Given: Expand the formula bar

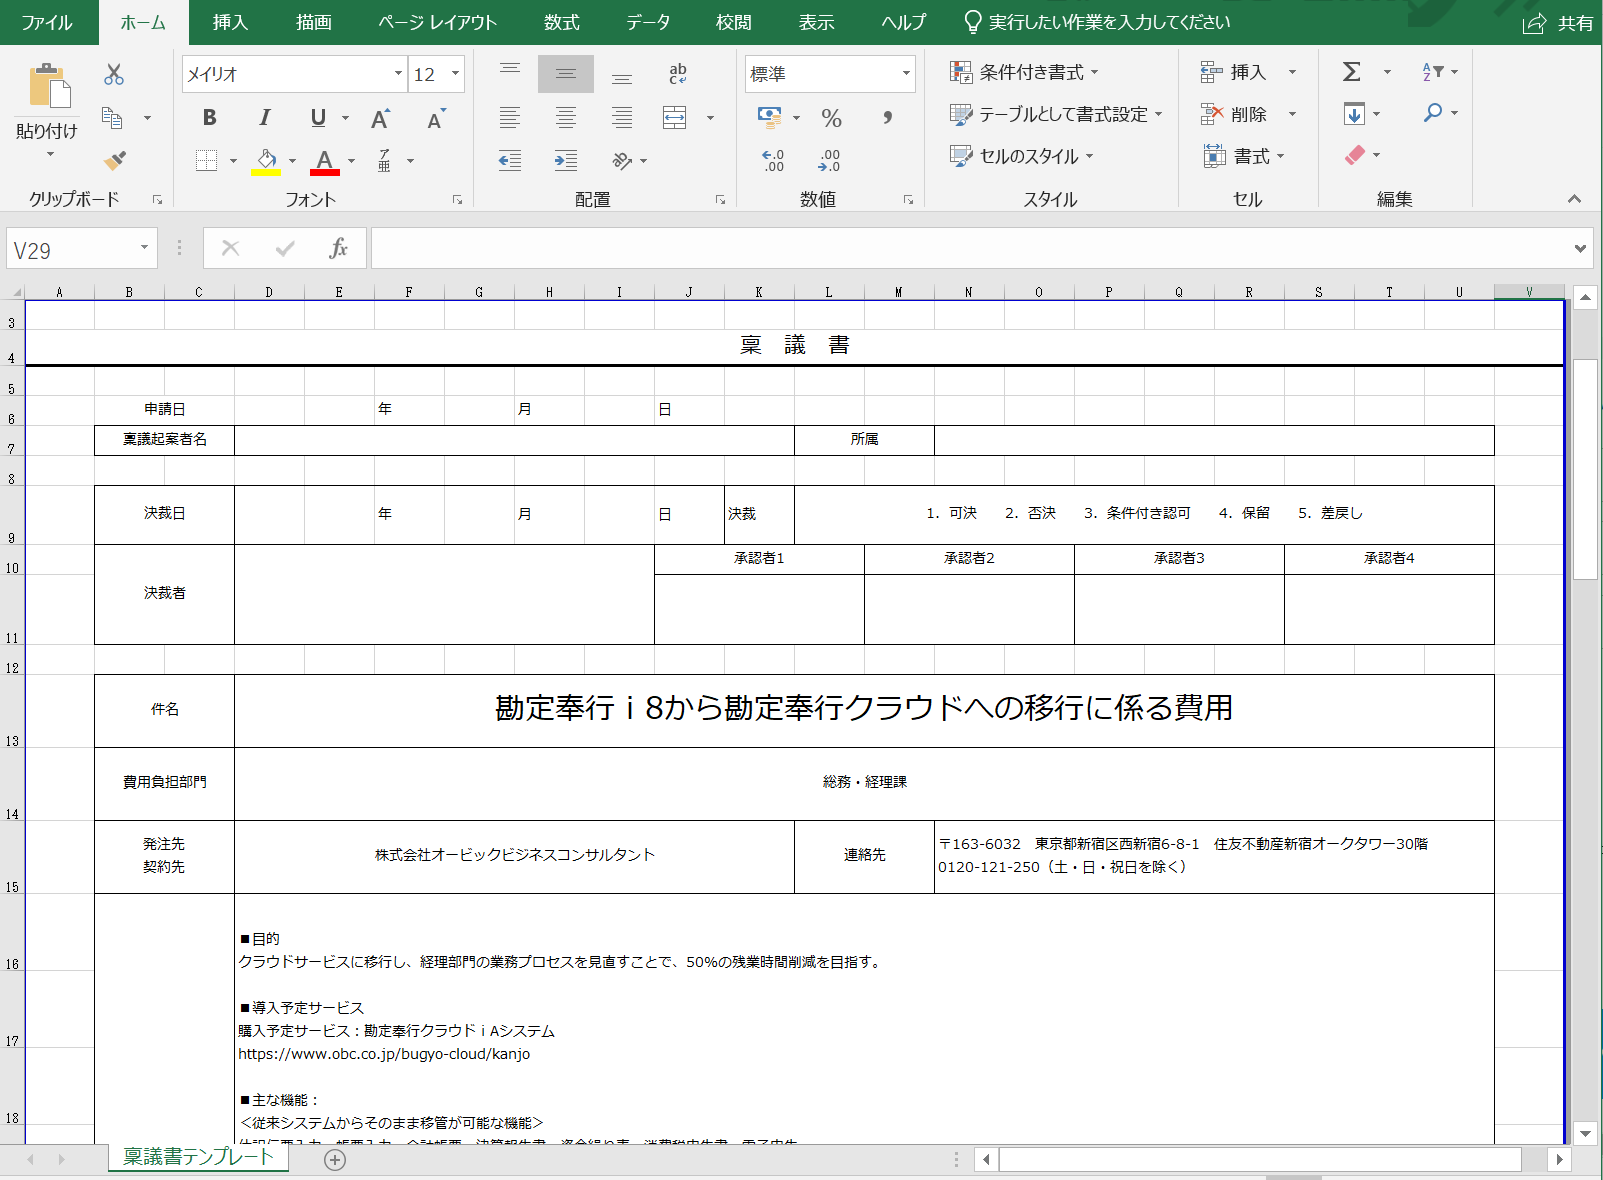Looking at the screenshot, I should tap(1580, 248).
